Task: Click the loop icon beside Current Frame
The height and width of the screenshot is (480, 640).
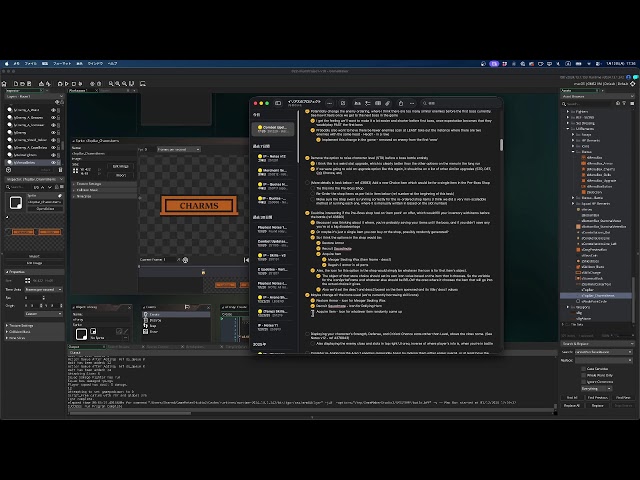Action: [x=185, y=260]
